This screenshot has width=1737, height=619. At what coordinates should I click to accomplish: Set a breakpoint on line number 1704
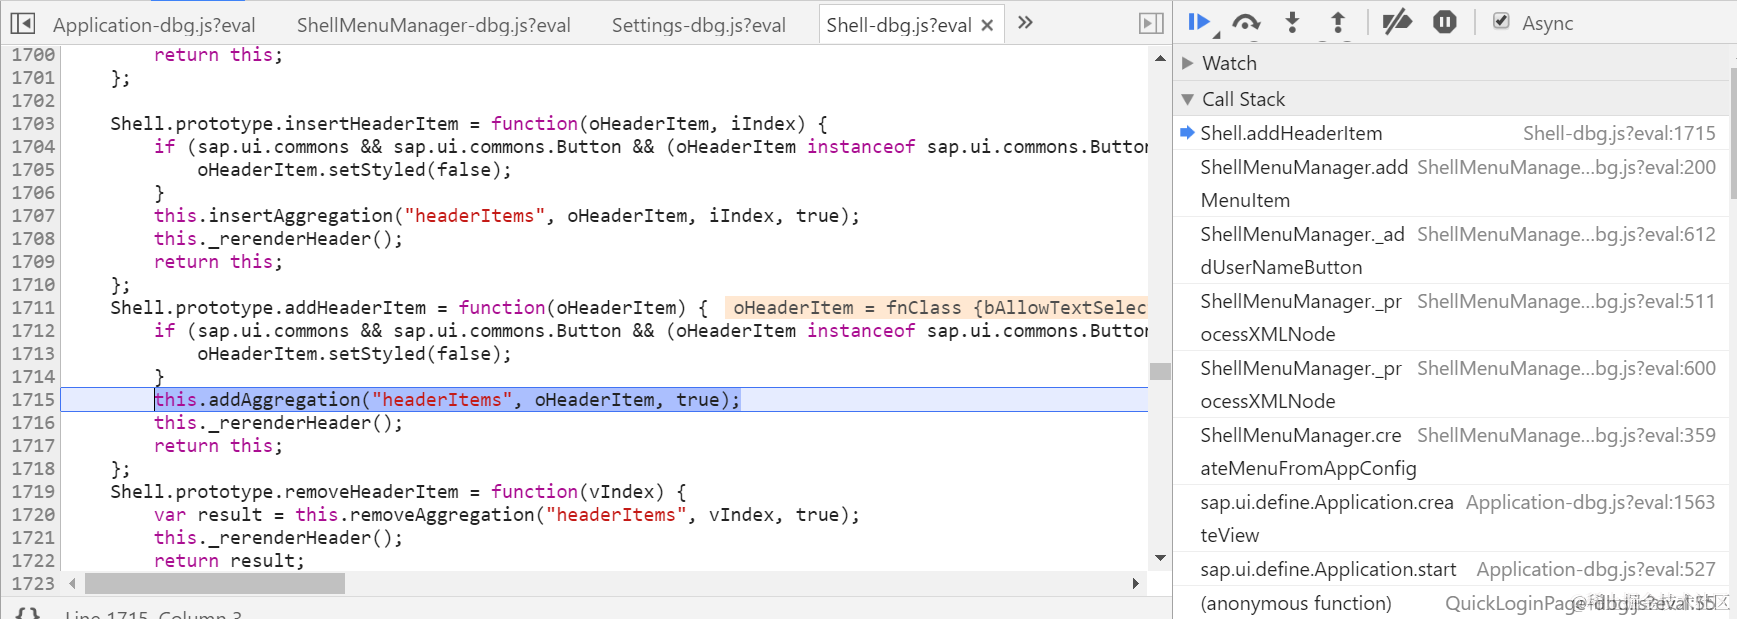pyautogui.click(x=33, y=146)
